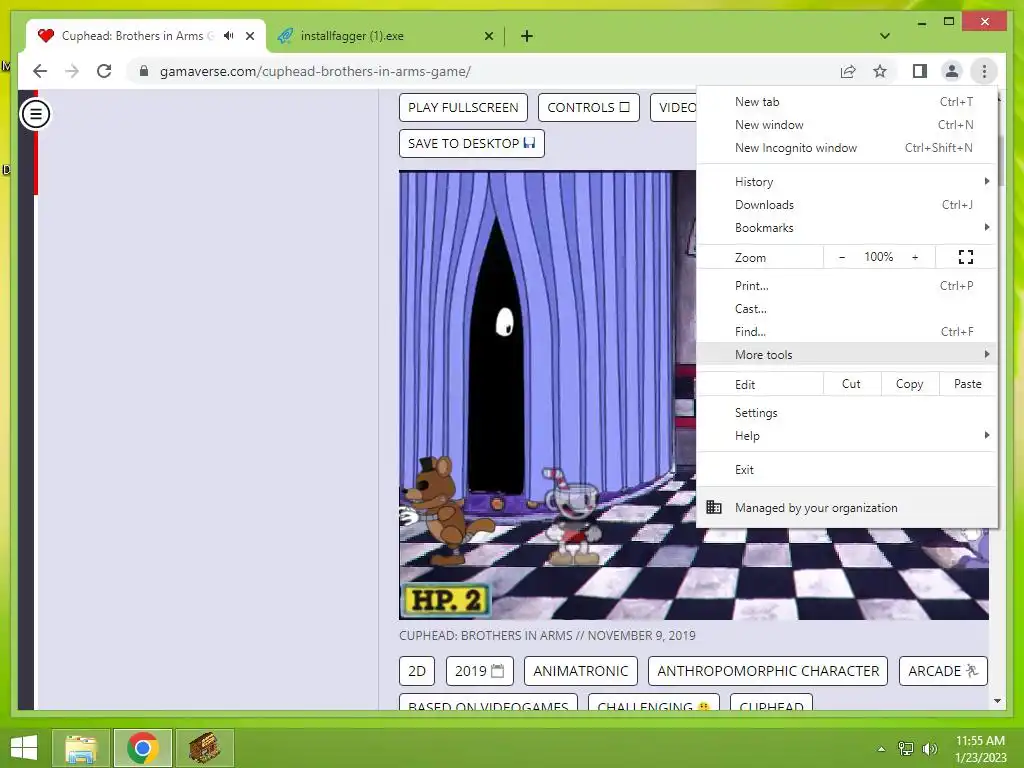
Task: Click Copy in the Edit row
Action: click(910, 384)
